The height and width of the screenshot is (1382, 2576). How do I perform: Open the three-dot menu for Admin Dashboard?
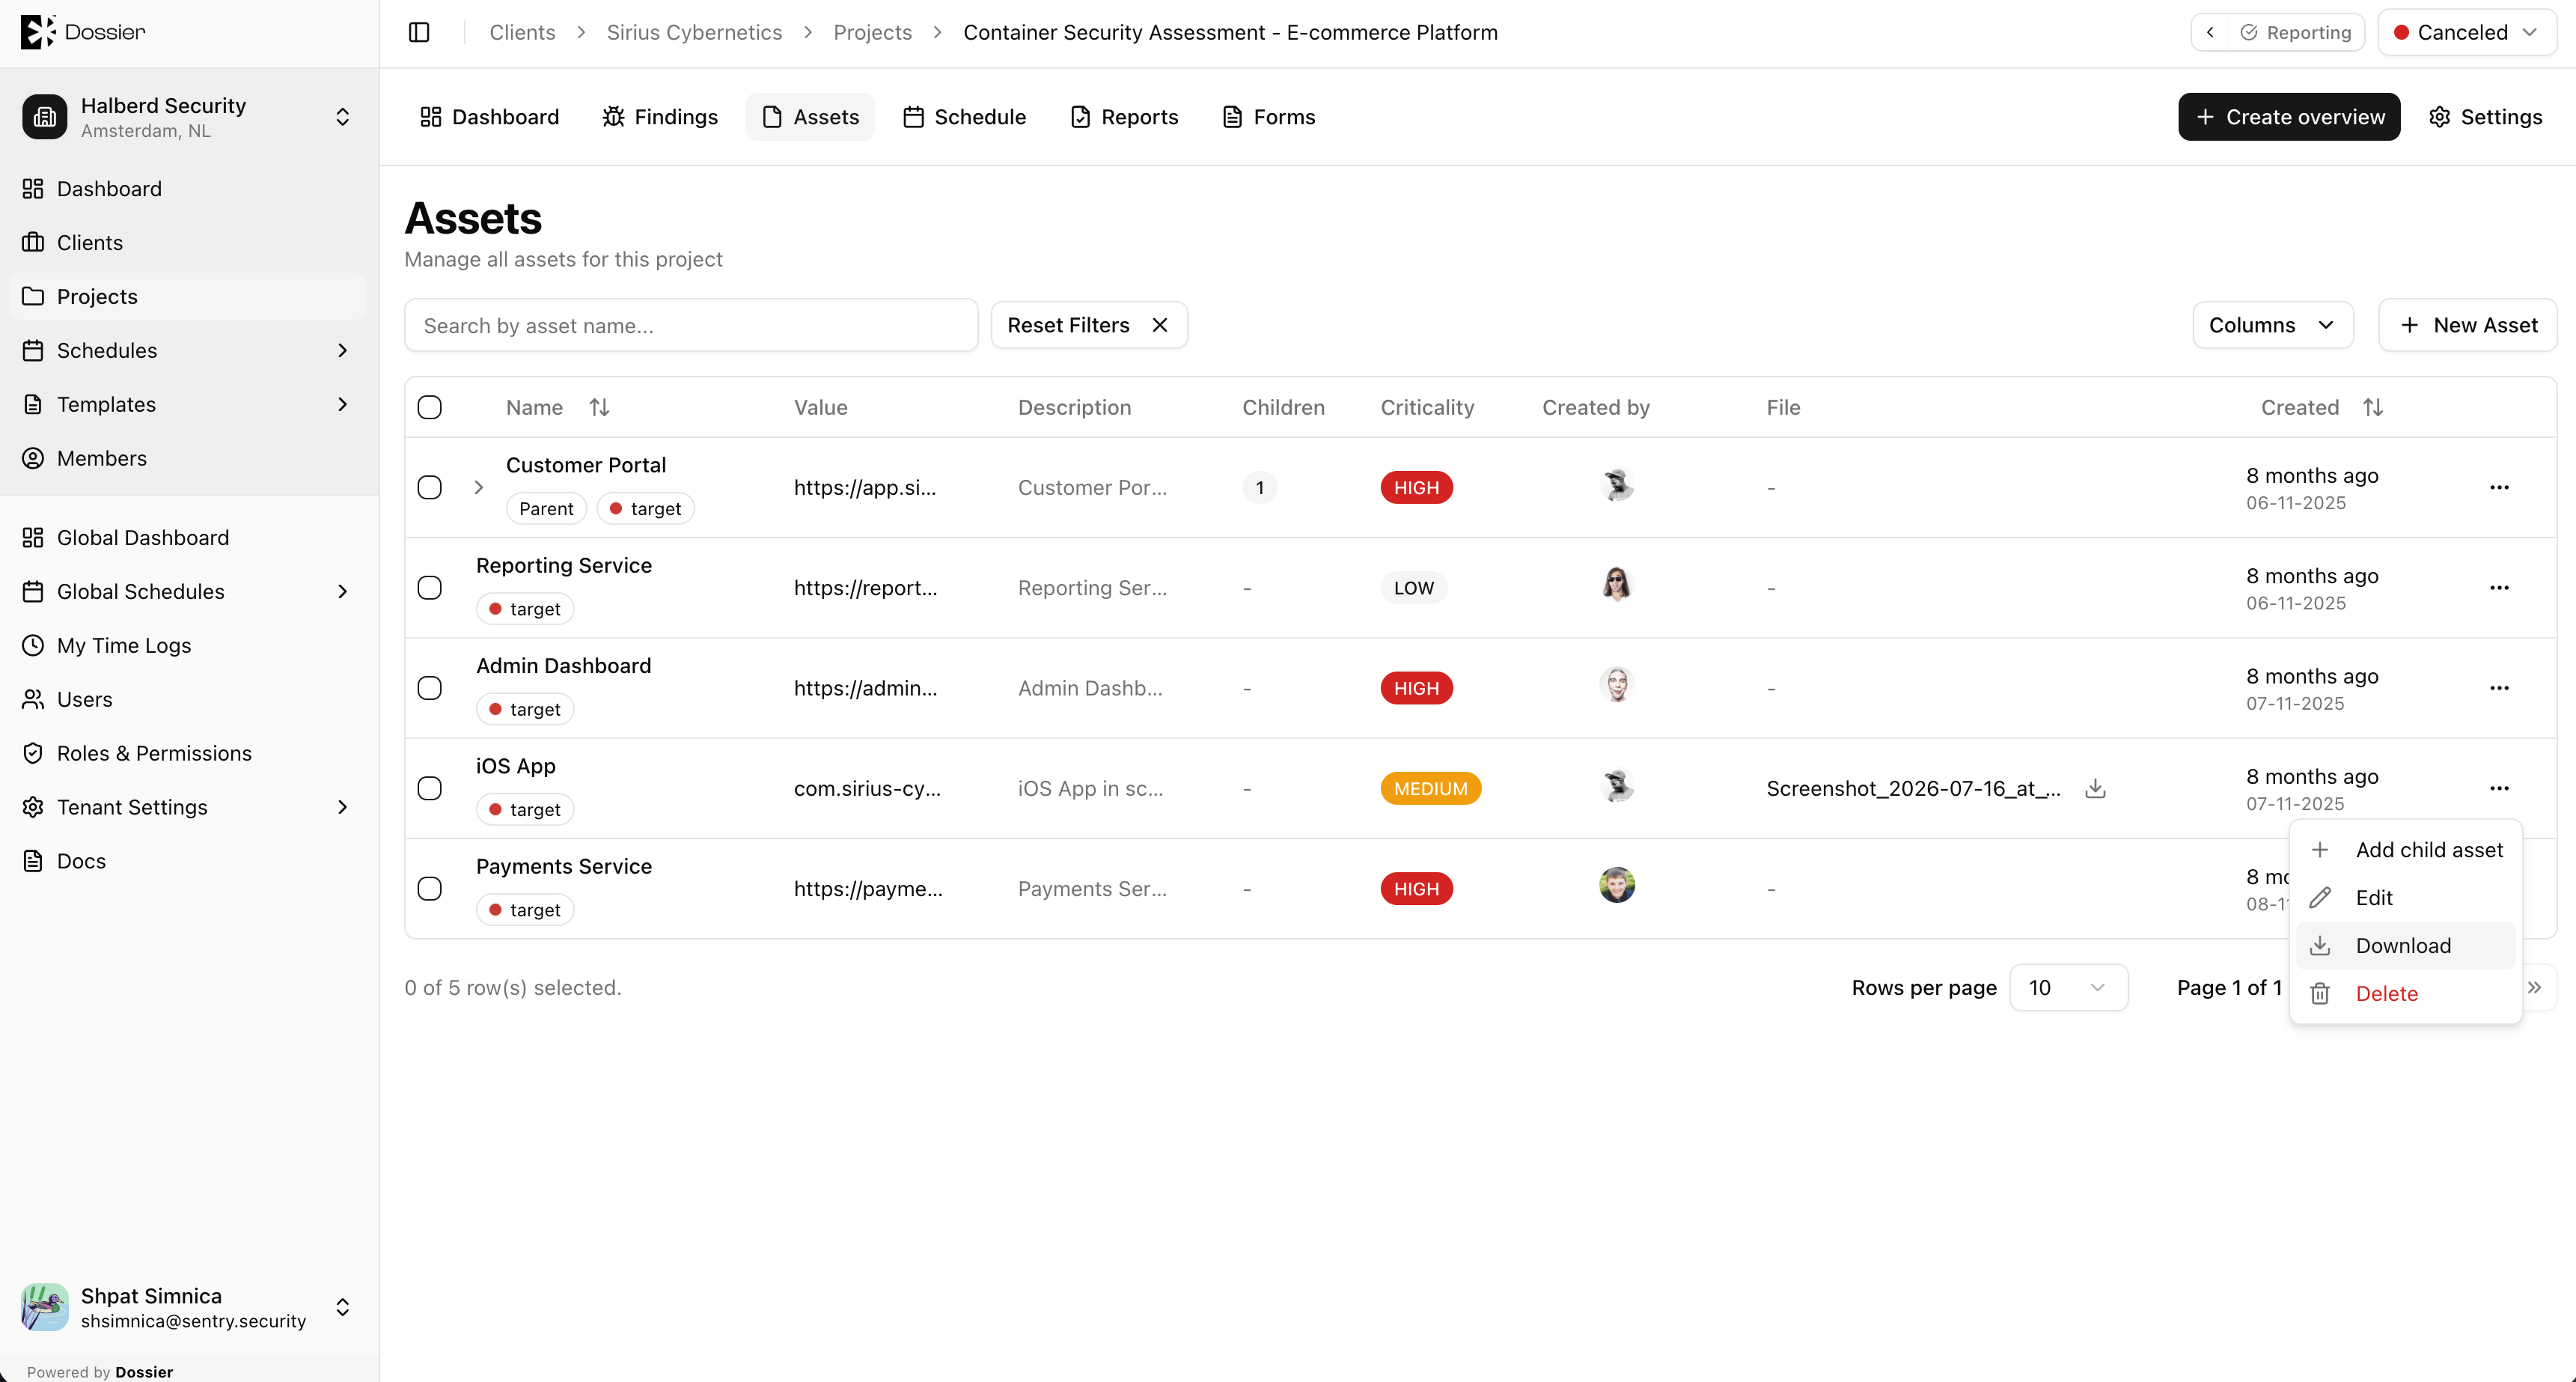(2499, 688)
